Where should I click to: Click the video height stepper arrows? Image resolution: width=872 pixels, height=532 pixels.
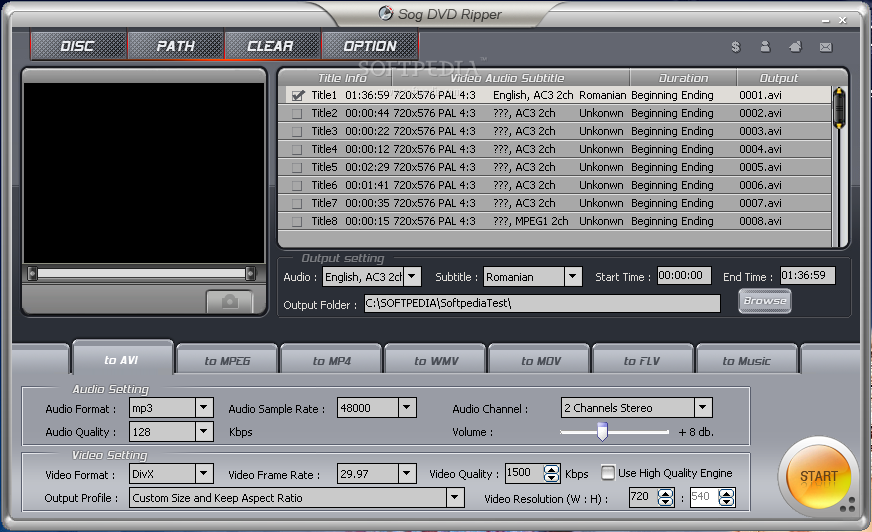tap(726, 497)
